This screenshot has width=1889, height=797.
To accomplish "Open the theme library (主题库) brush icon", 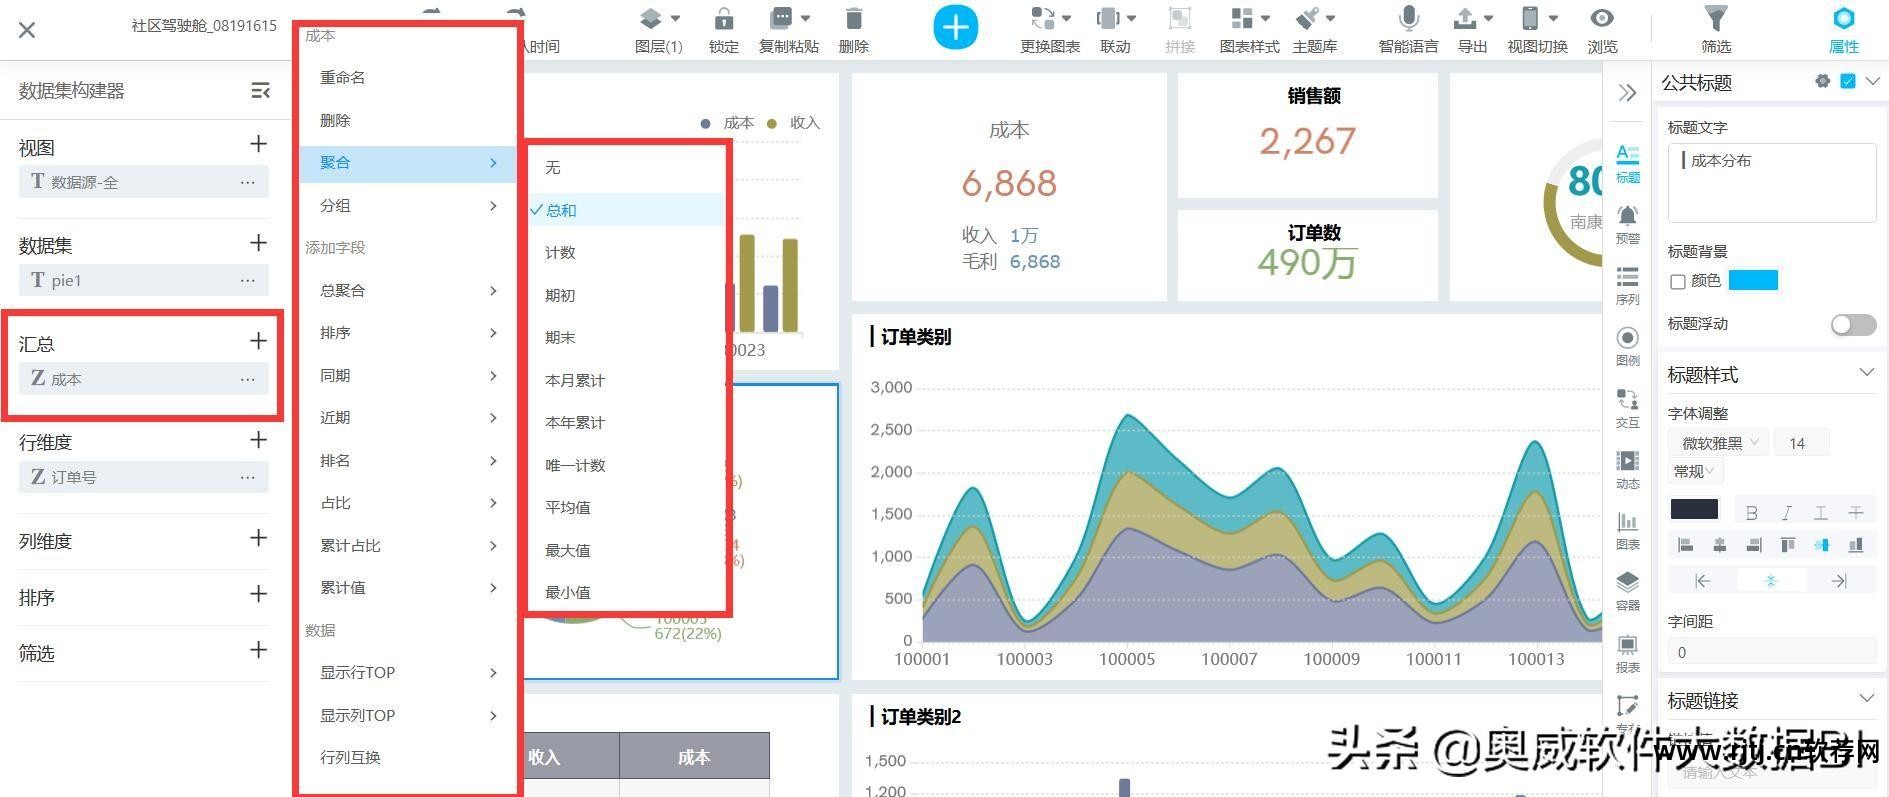I will 1308,19.
